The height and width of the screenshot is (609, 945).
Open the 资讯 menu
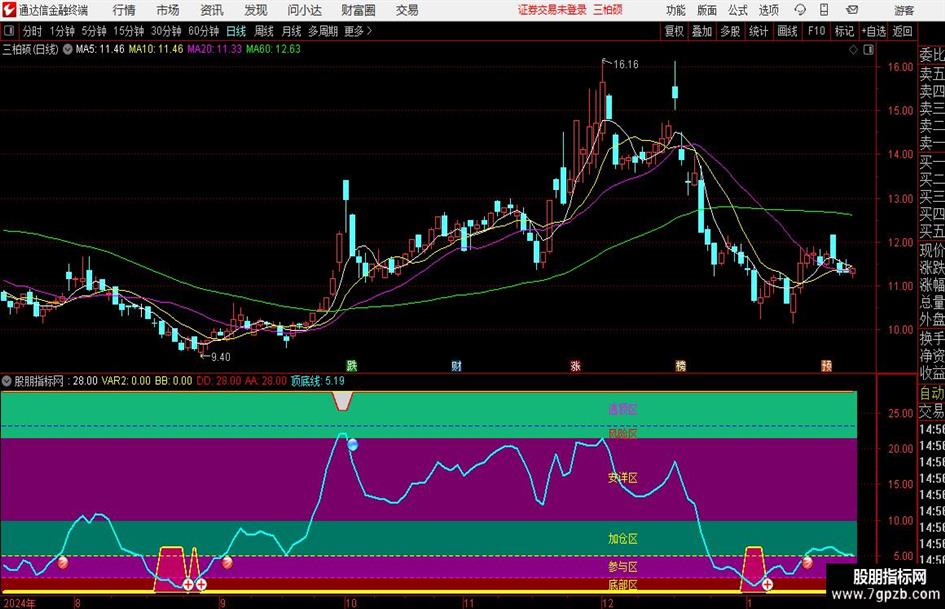(x=212, y=10)
